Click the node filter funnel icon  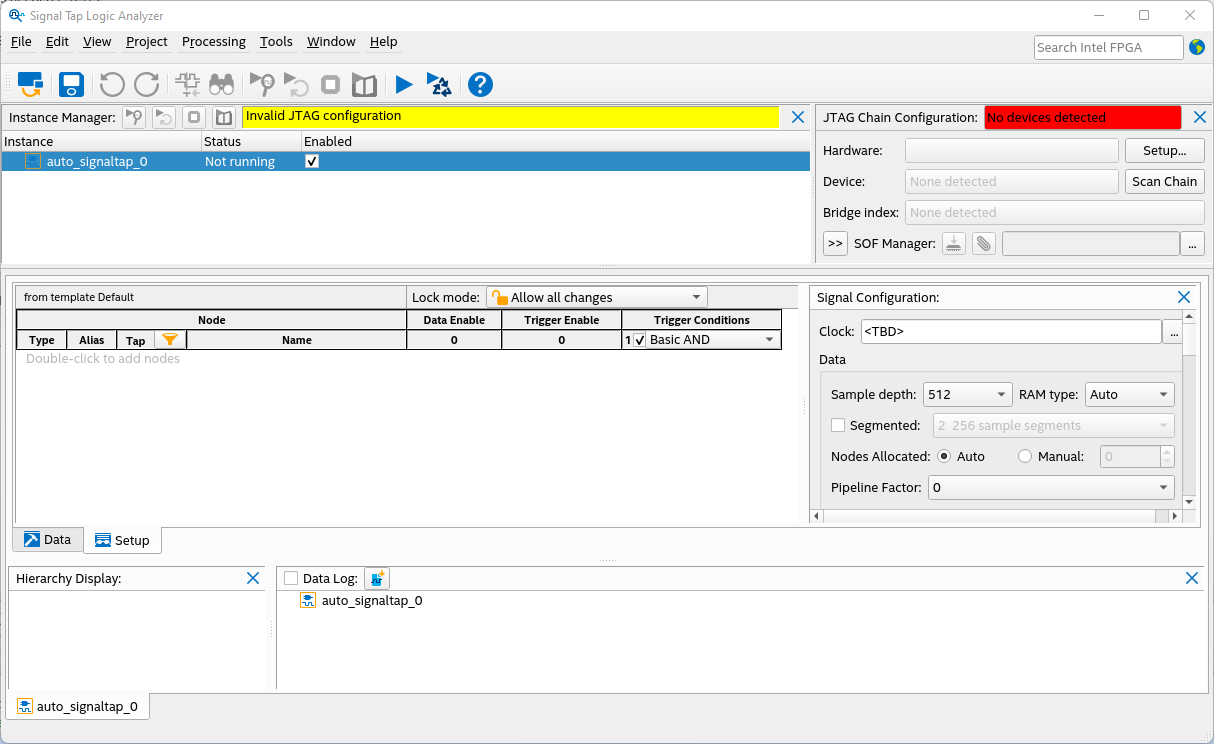click(x=170, y=340)
